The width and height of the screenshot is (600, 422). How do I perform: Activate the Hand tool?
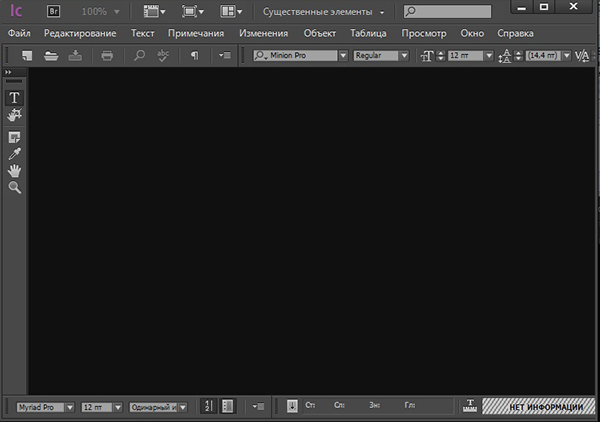pos(15,171)
